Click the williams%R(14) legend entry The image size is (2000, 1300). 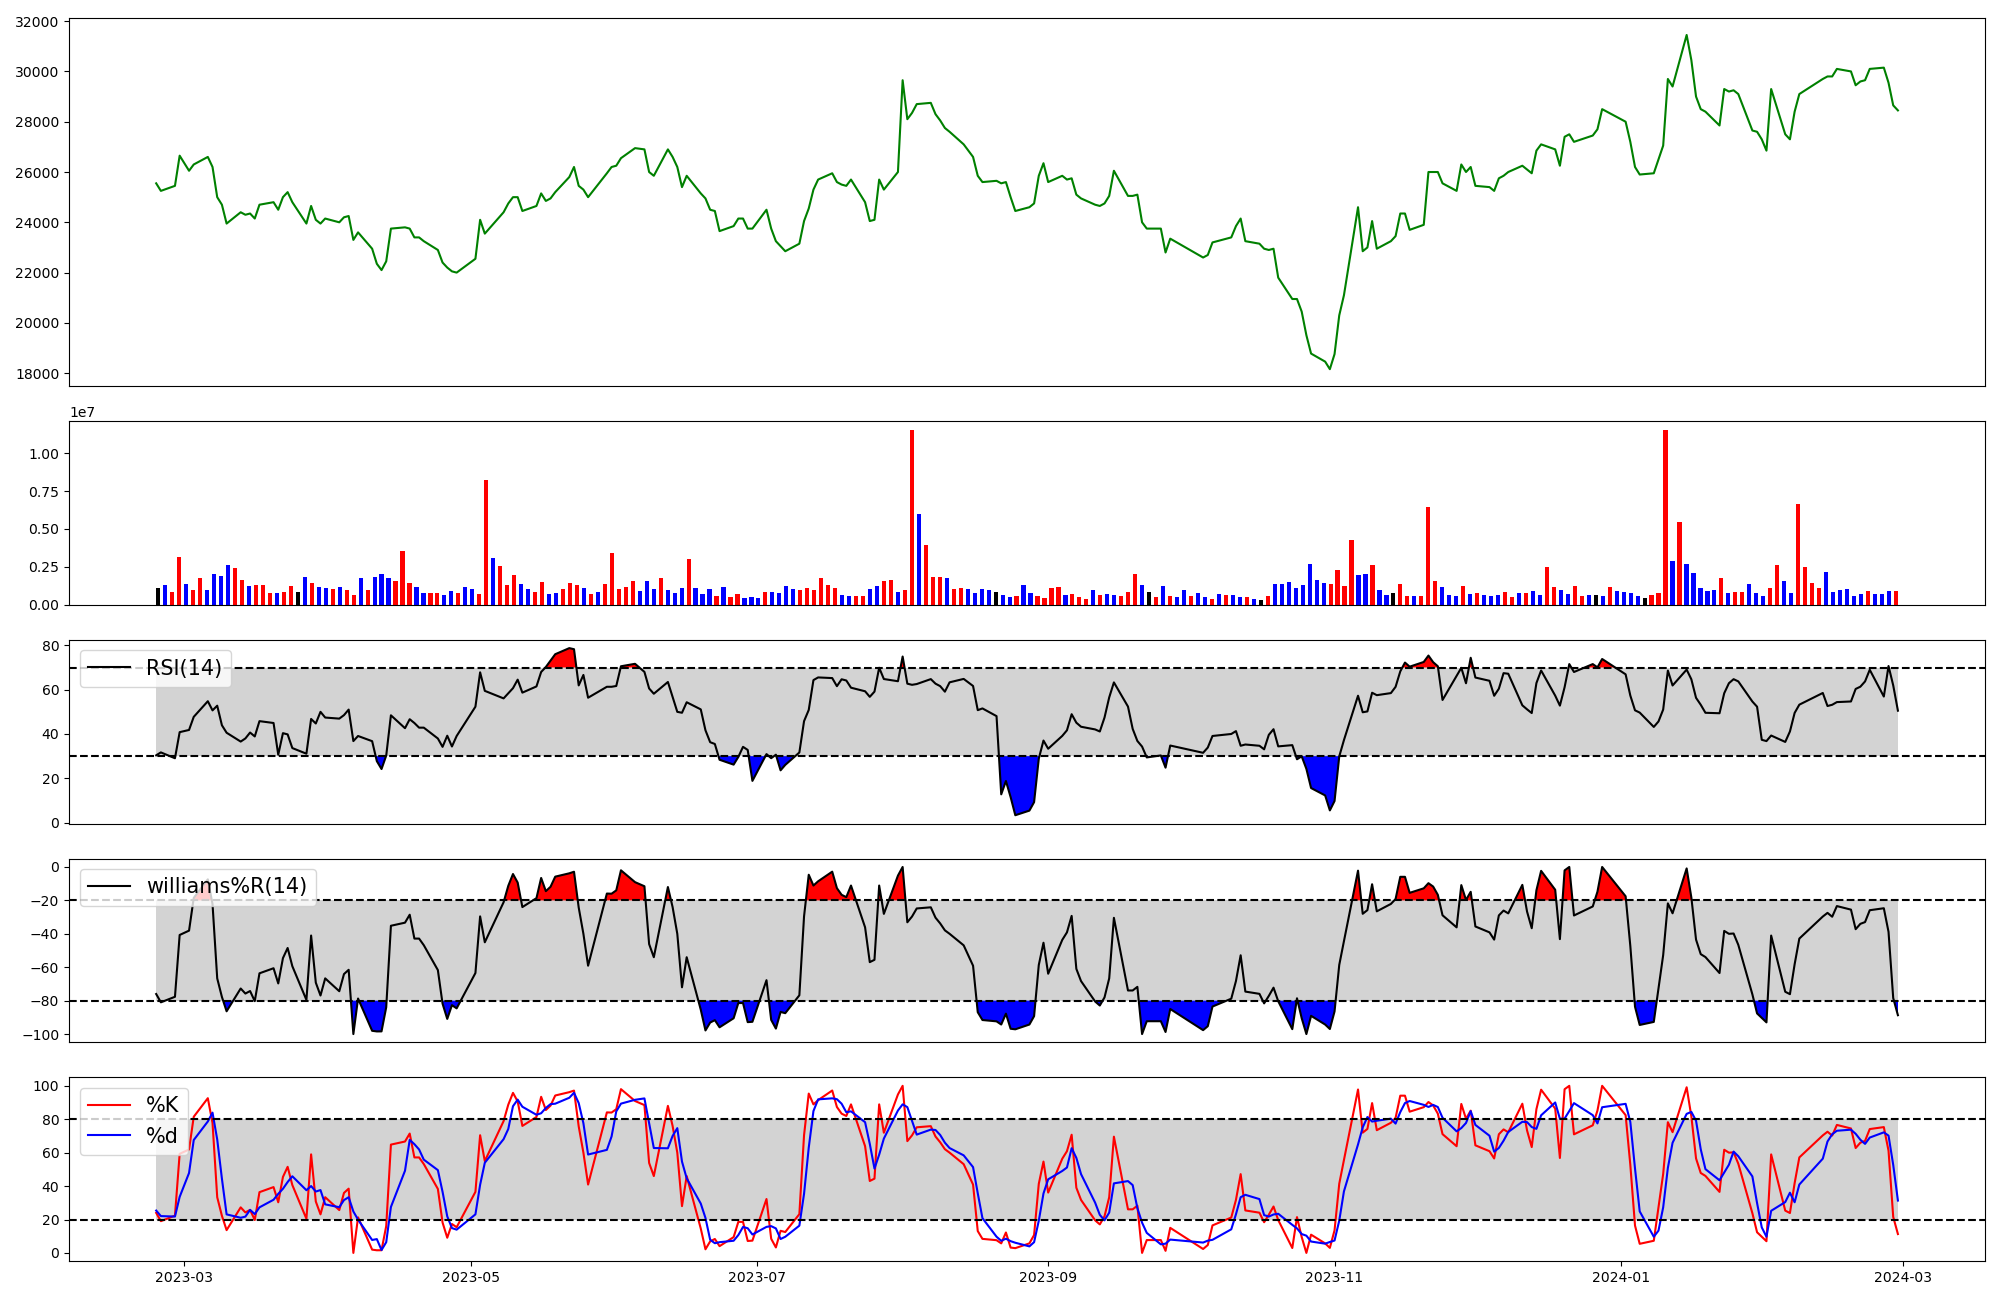point(226,886)
